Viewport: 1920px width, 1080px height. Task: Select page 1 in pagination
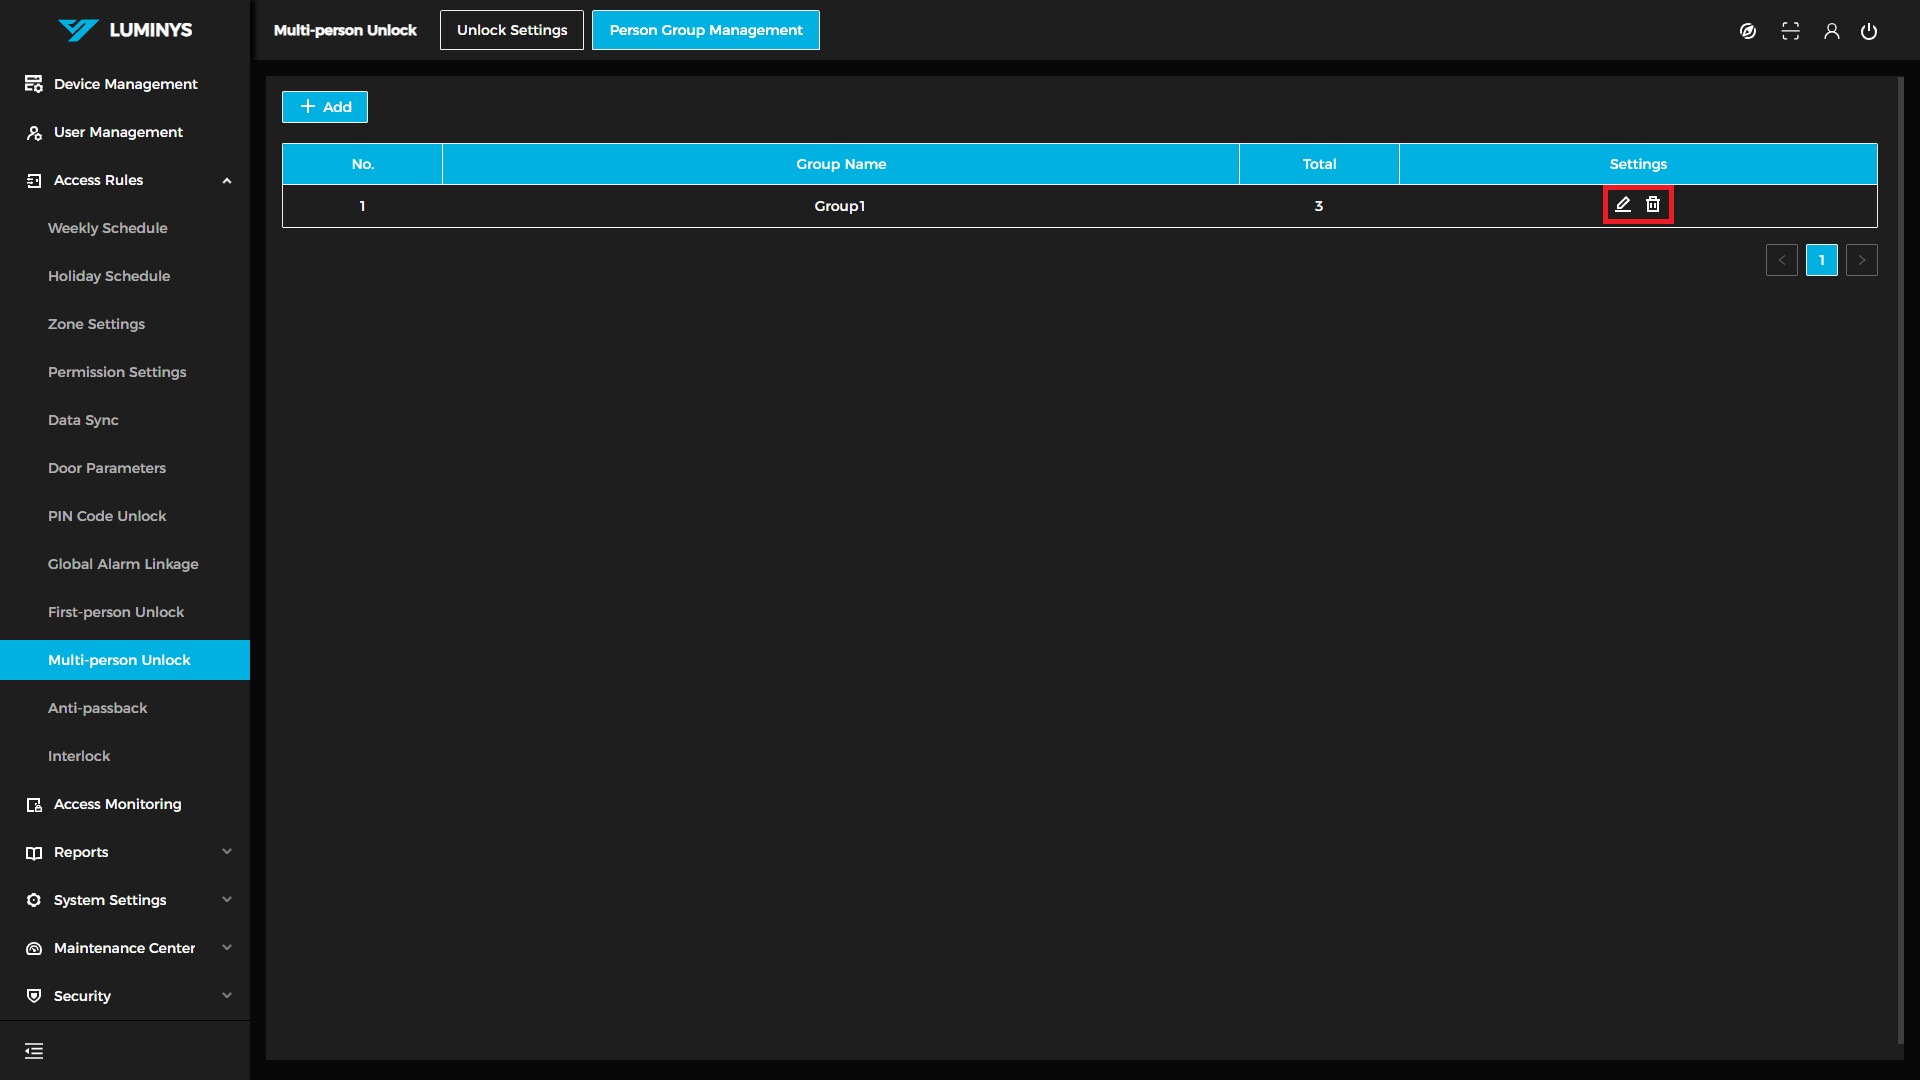[1821, 260]
